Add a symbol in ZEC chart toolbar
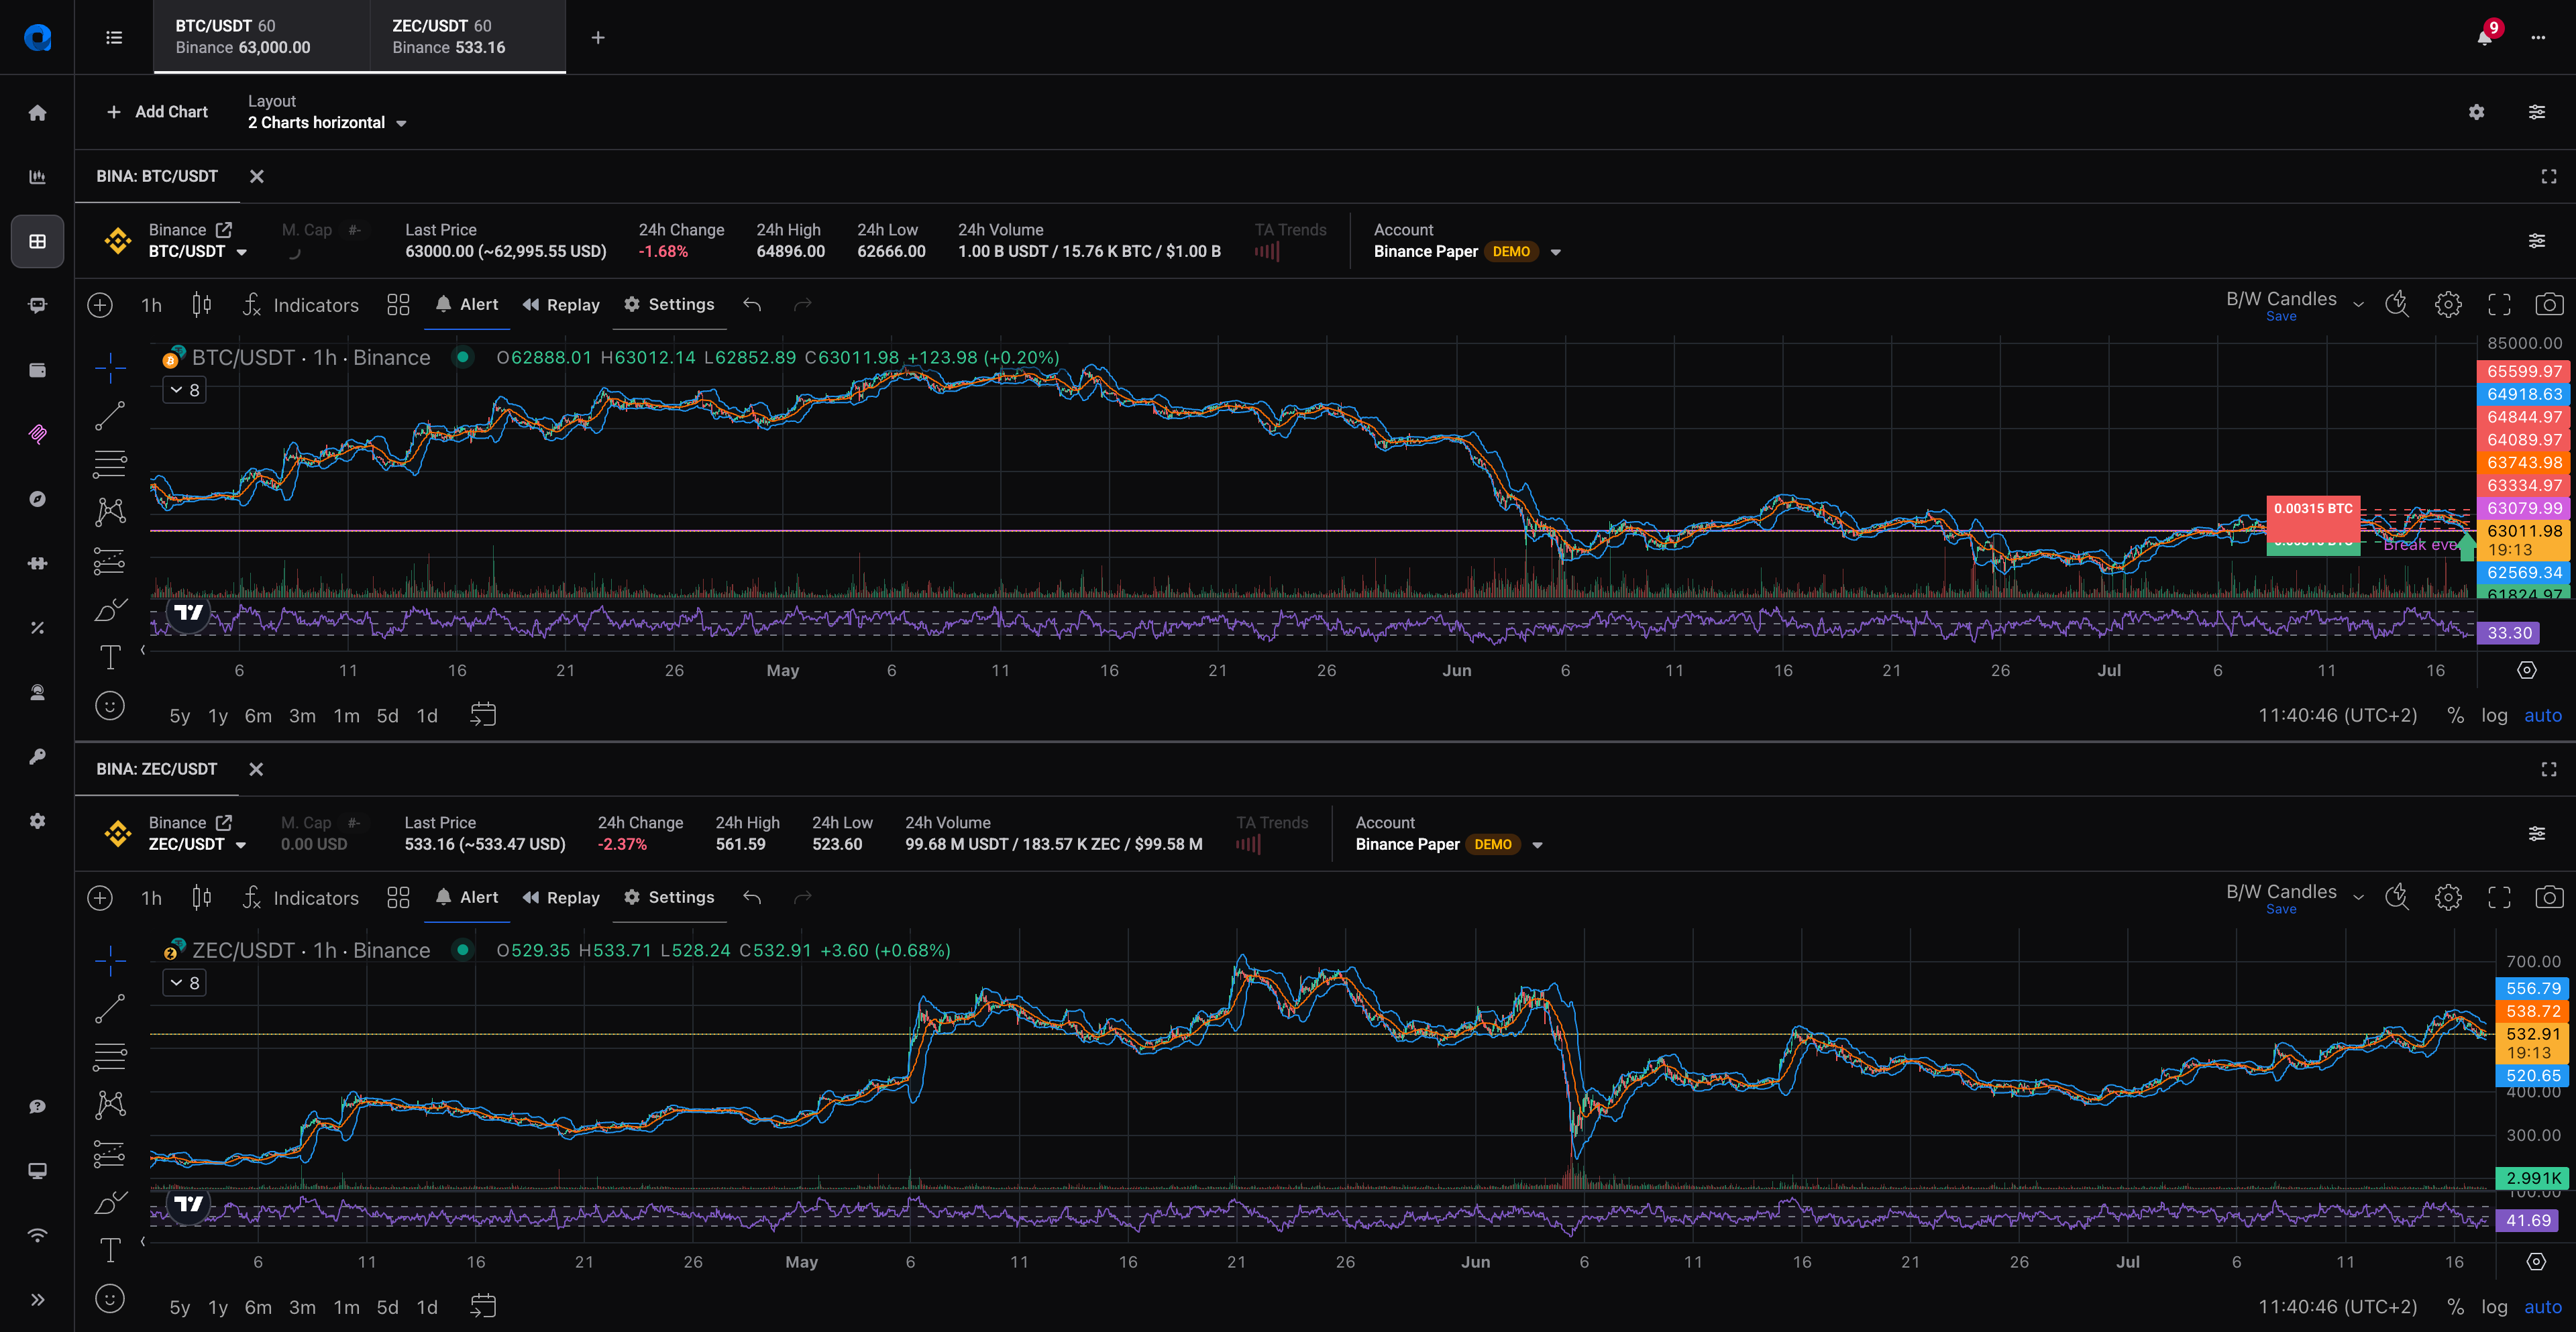The height and width of the screenshot is (1332, 2576). click(x=100, y=898)
